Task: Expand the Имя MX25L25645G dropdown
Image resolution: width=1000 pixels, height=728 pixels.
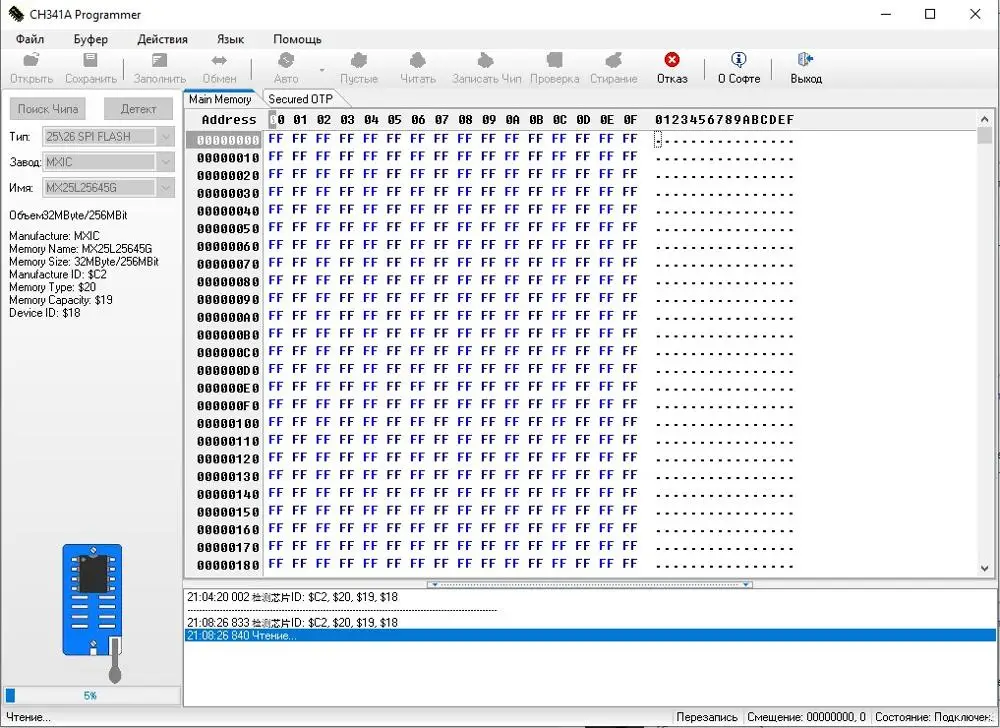Action: [165, 187]
